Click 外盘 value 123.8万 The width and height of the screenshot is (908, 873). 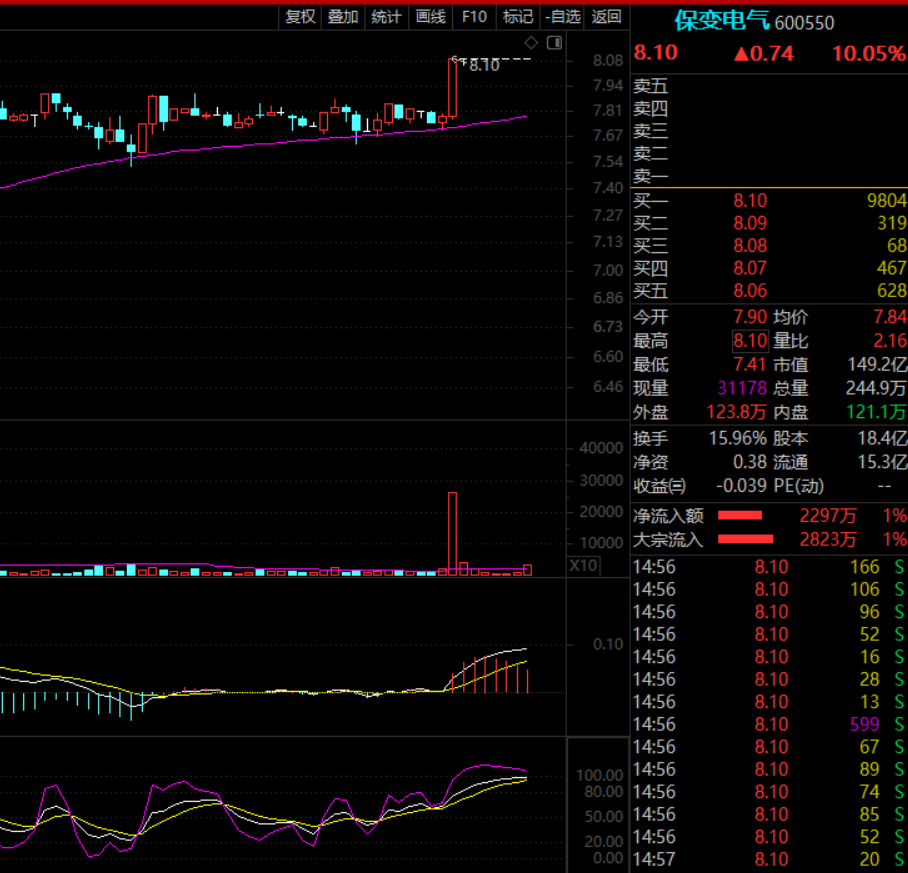(x=737, y=412)
